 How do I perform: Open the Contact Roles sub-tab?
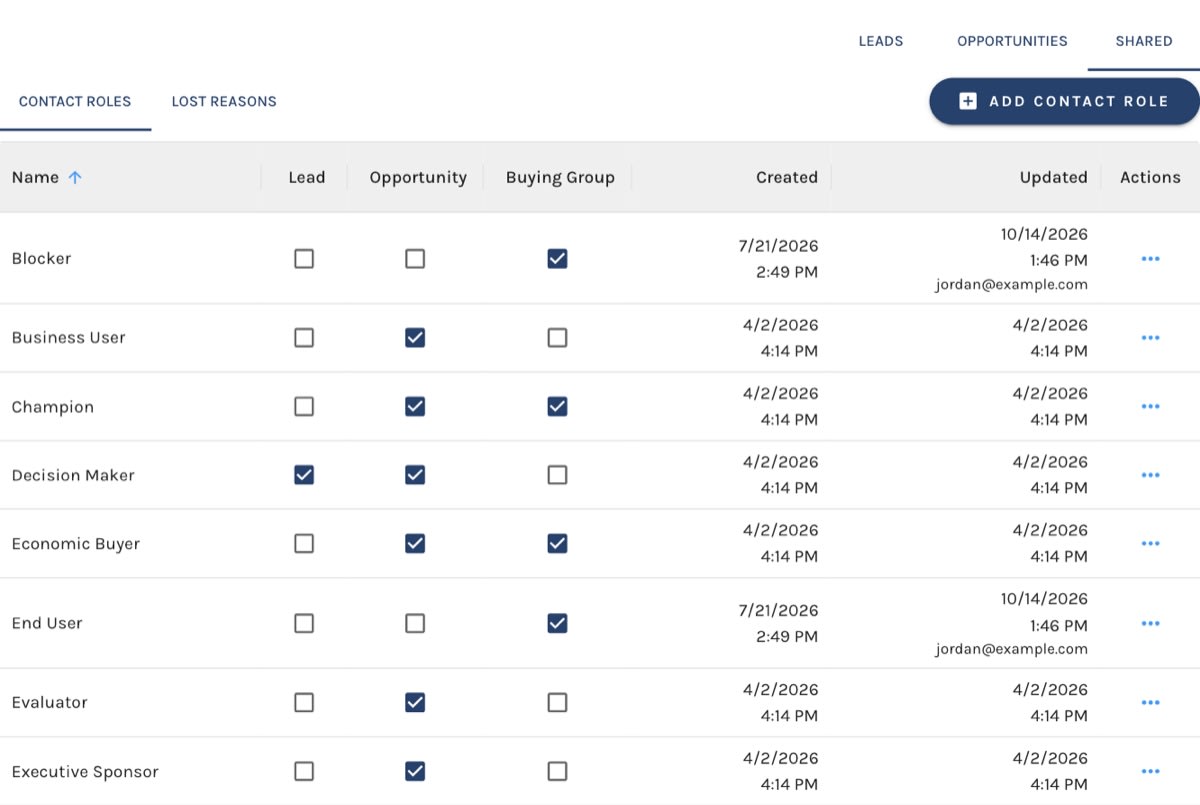tap(75, 101)
